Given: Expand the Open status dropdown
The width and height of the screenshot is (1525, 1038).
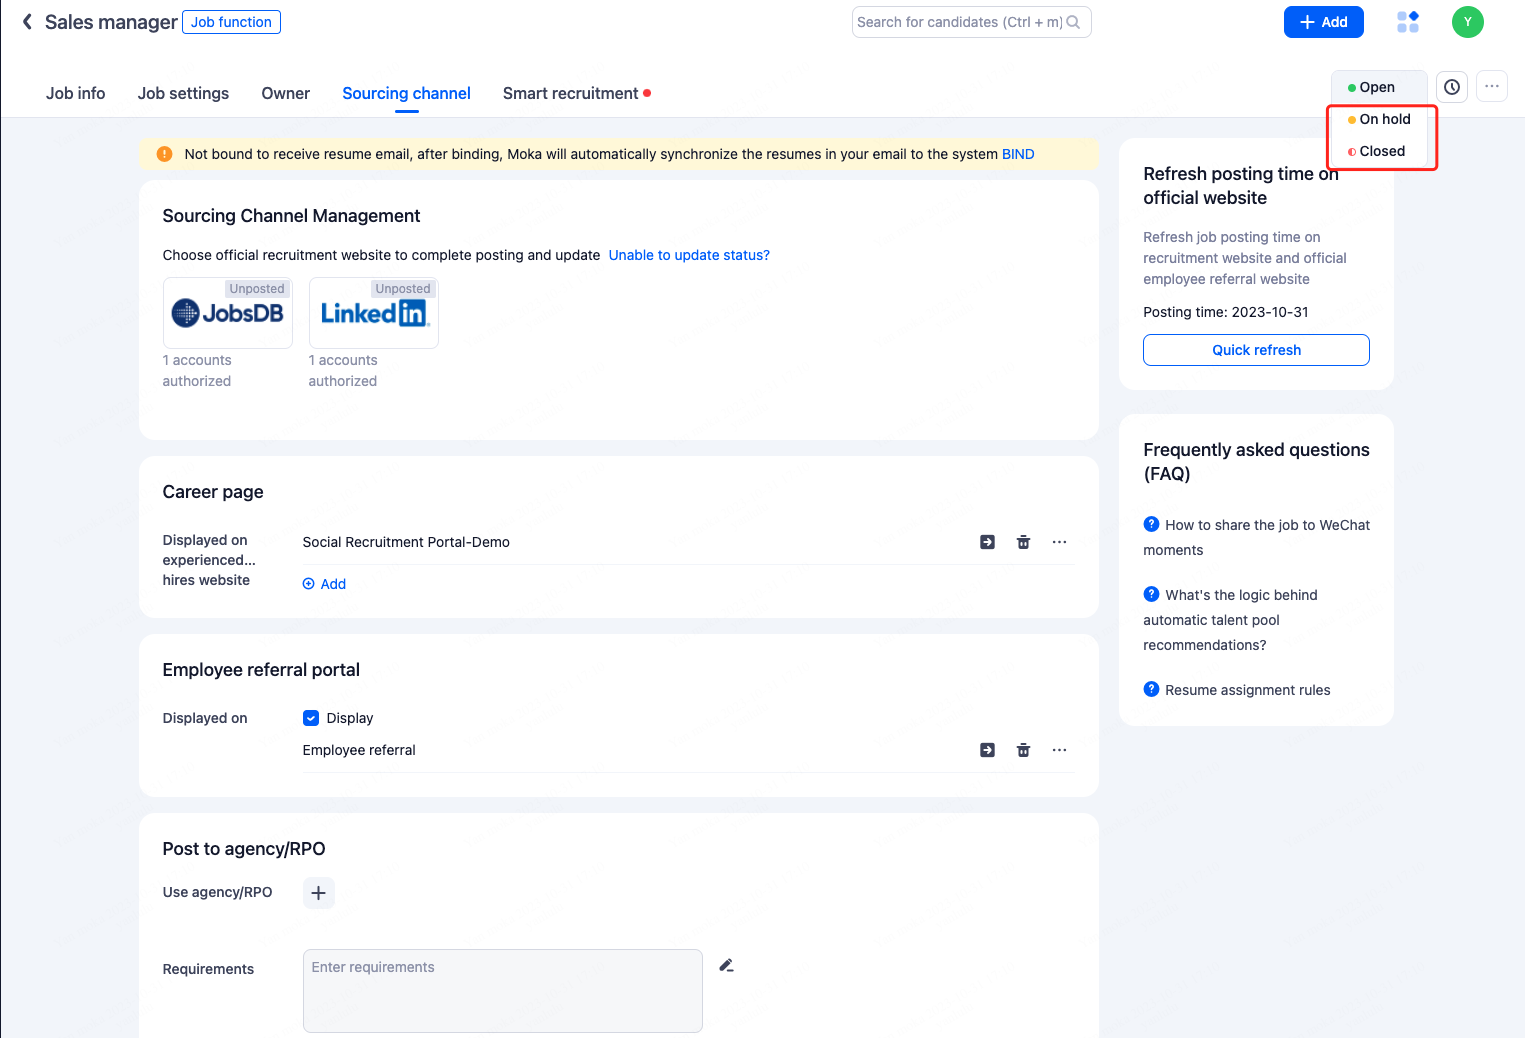Looking at the screenshot, I should [x=1378, y=87].
